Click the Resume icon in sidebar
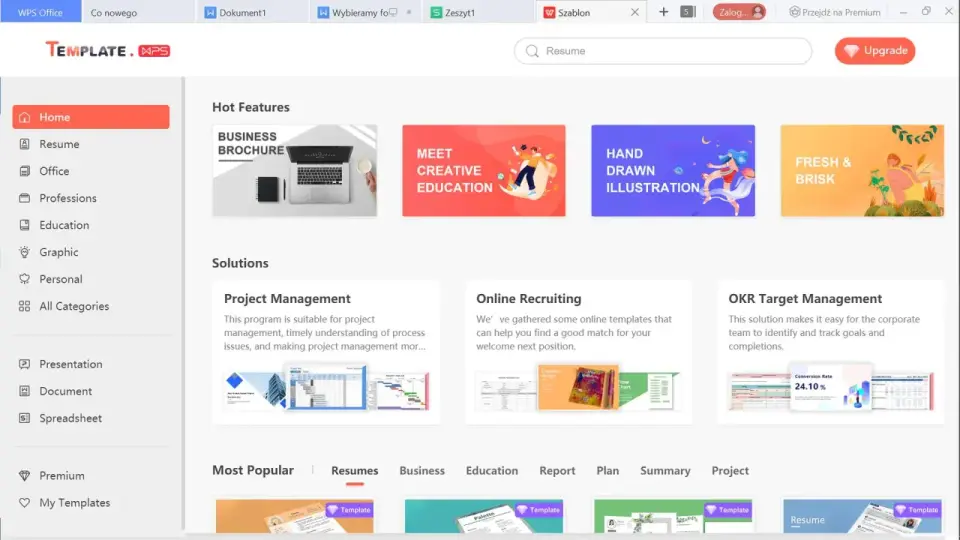The image size is (960, 540). (24, 144)
